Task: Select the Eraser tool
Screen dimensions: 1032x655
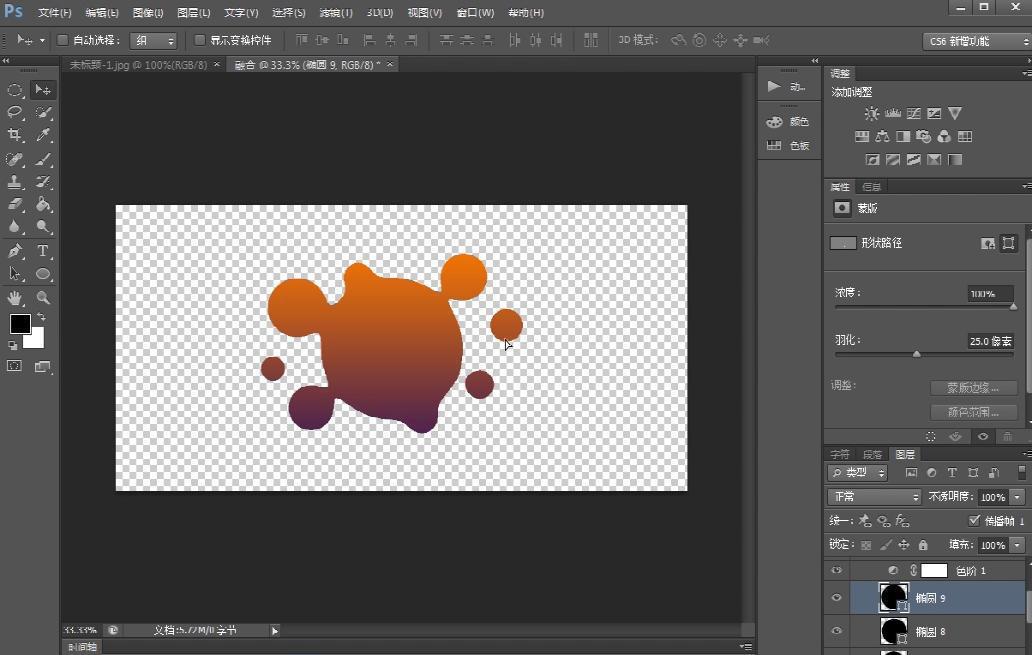Action: pyautogui.click(x=14, y=205)
